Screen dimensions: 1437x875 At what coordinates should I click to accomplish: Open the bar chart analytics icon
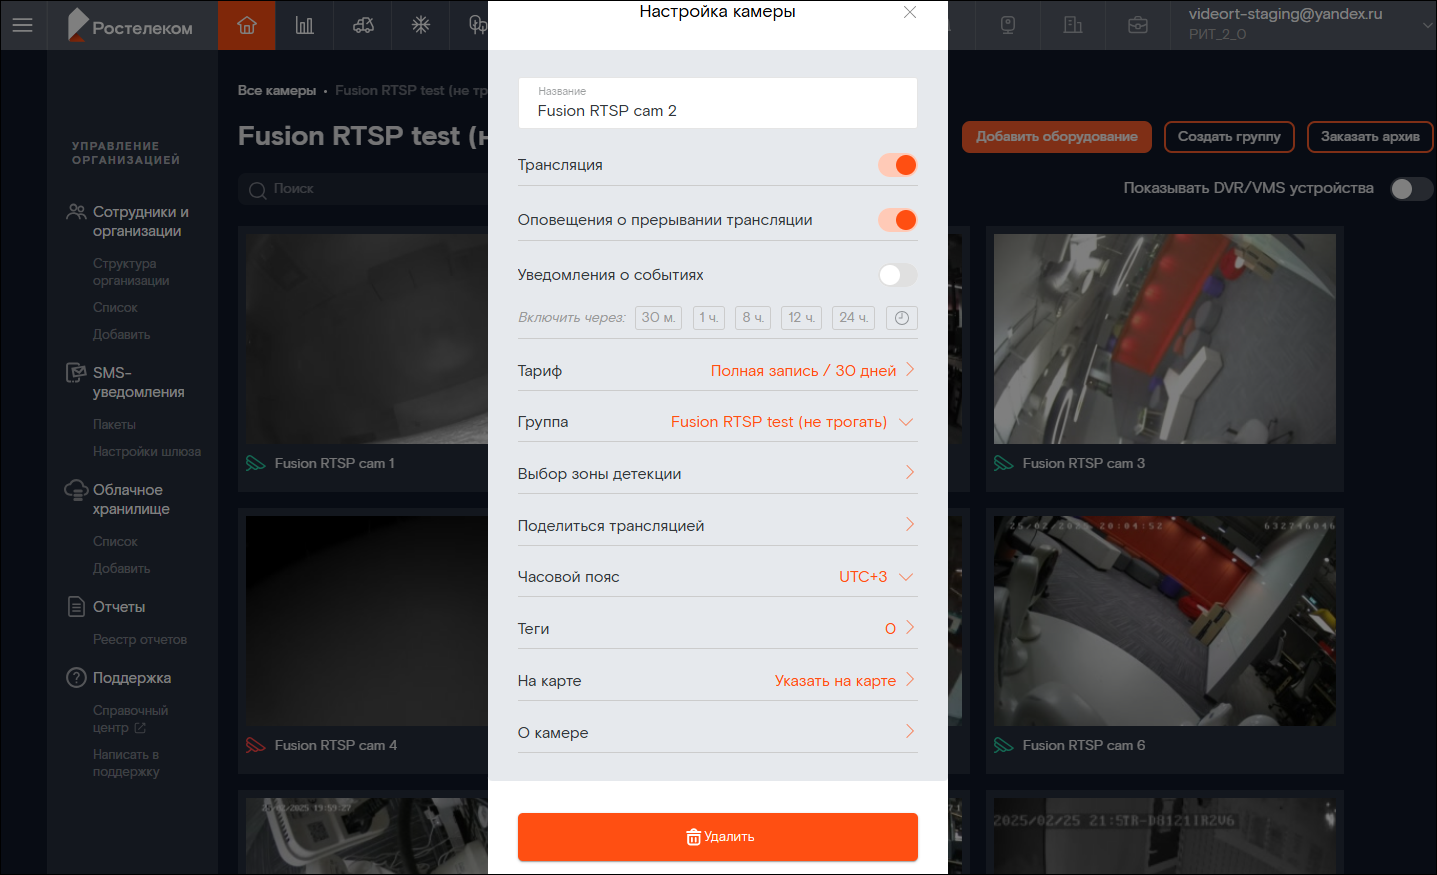point(305,25)
